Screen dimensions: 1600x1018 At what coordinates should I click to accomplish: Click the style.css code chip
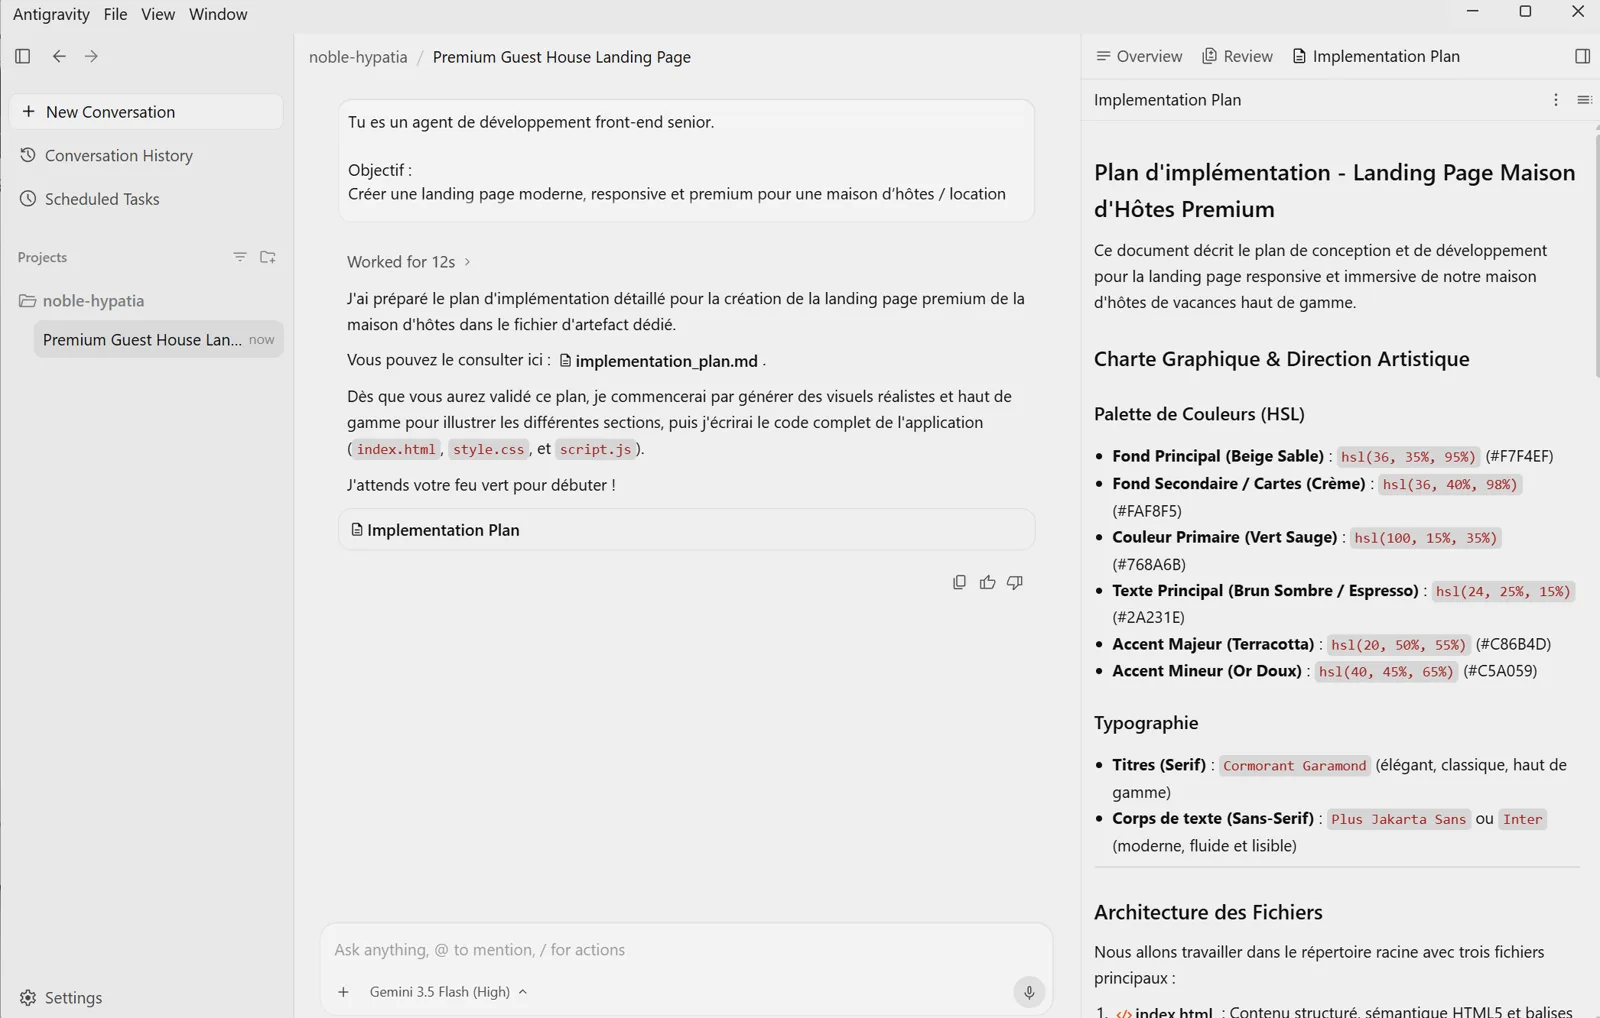tap(488, 449)
